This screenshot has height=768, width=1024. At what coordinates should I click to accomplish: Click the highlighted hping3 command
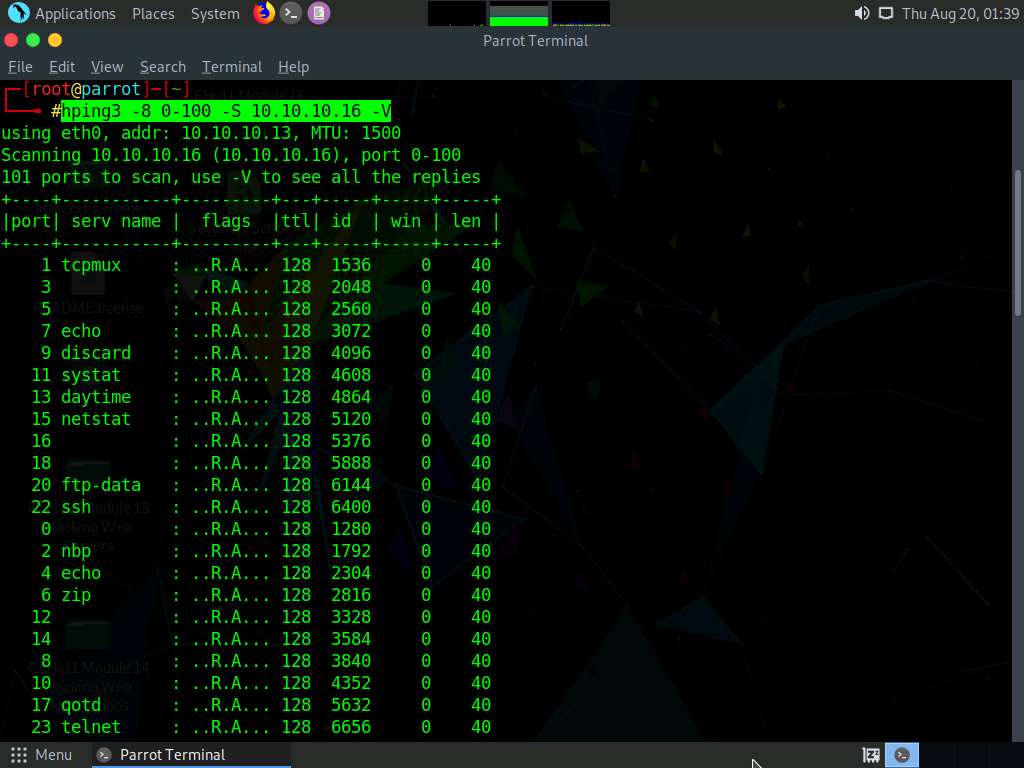point(226,111)
